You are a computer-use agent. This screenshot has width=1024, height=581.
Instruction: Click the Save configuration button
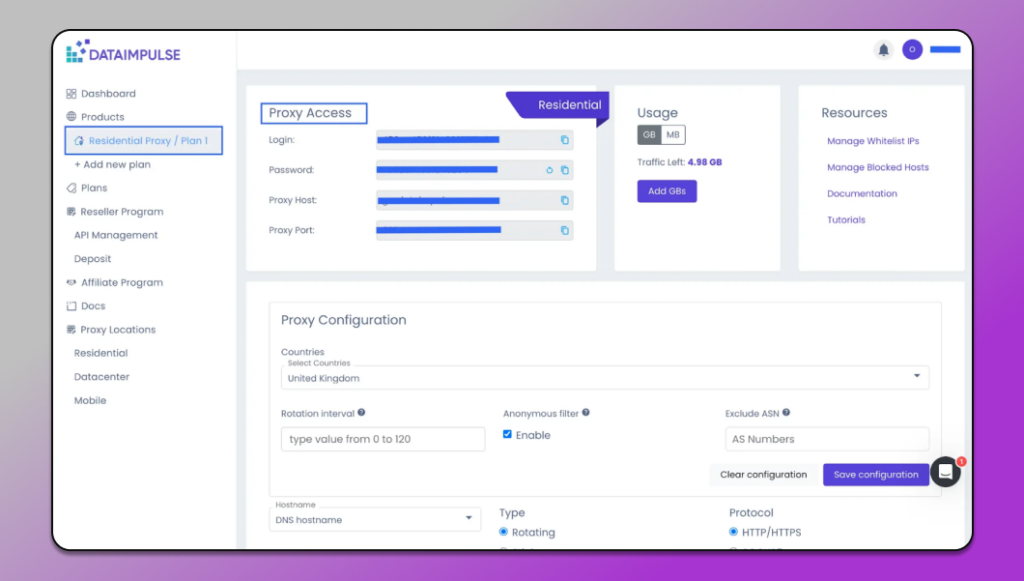click(x=875, y=474)
